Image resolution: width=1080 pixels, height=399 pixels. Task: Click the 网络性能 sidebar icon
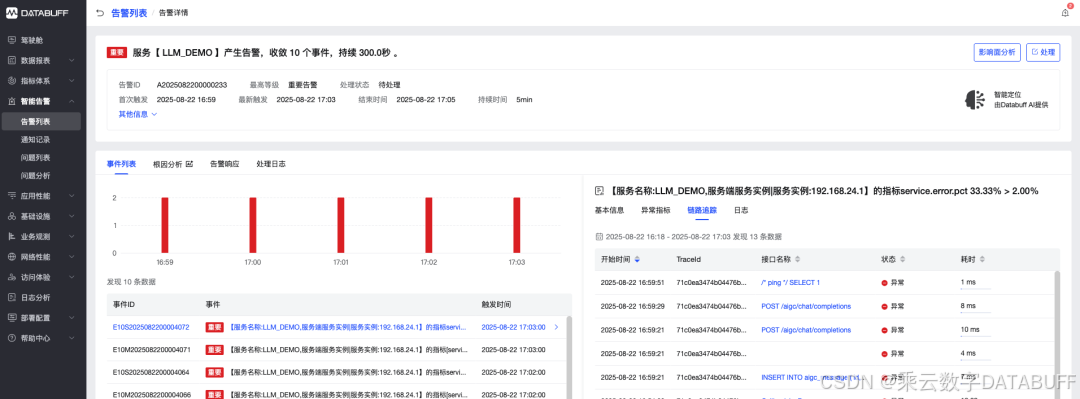tap(12, 256)
